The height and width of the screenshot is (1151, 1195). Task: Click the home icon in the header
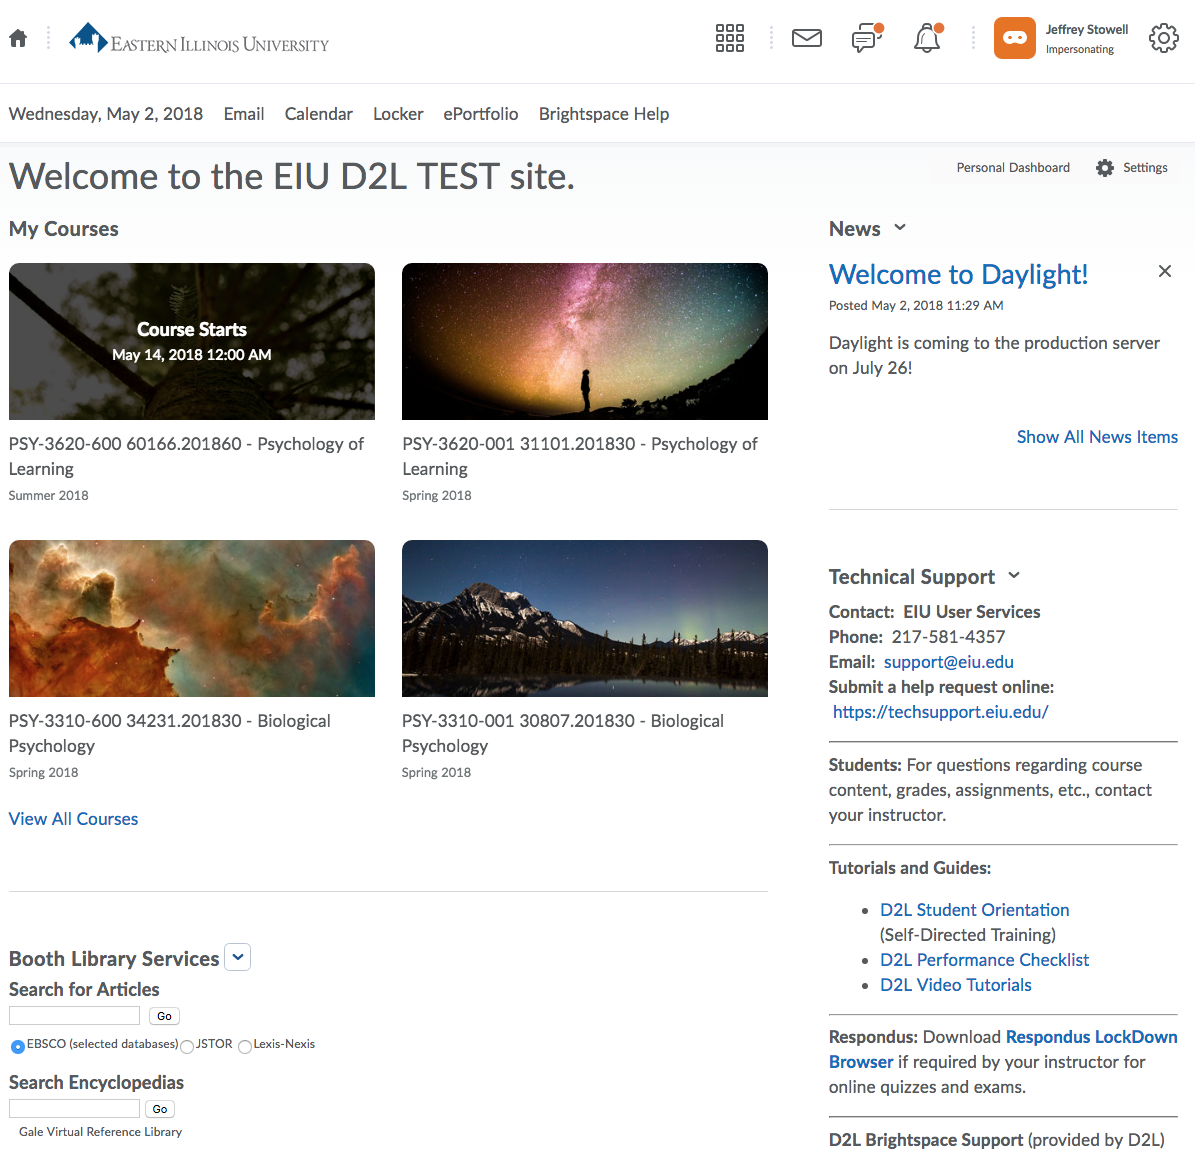click(x=18, y=39)
